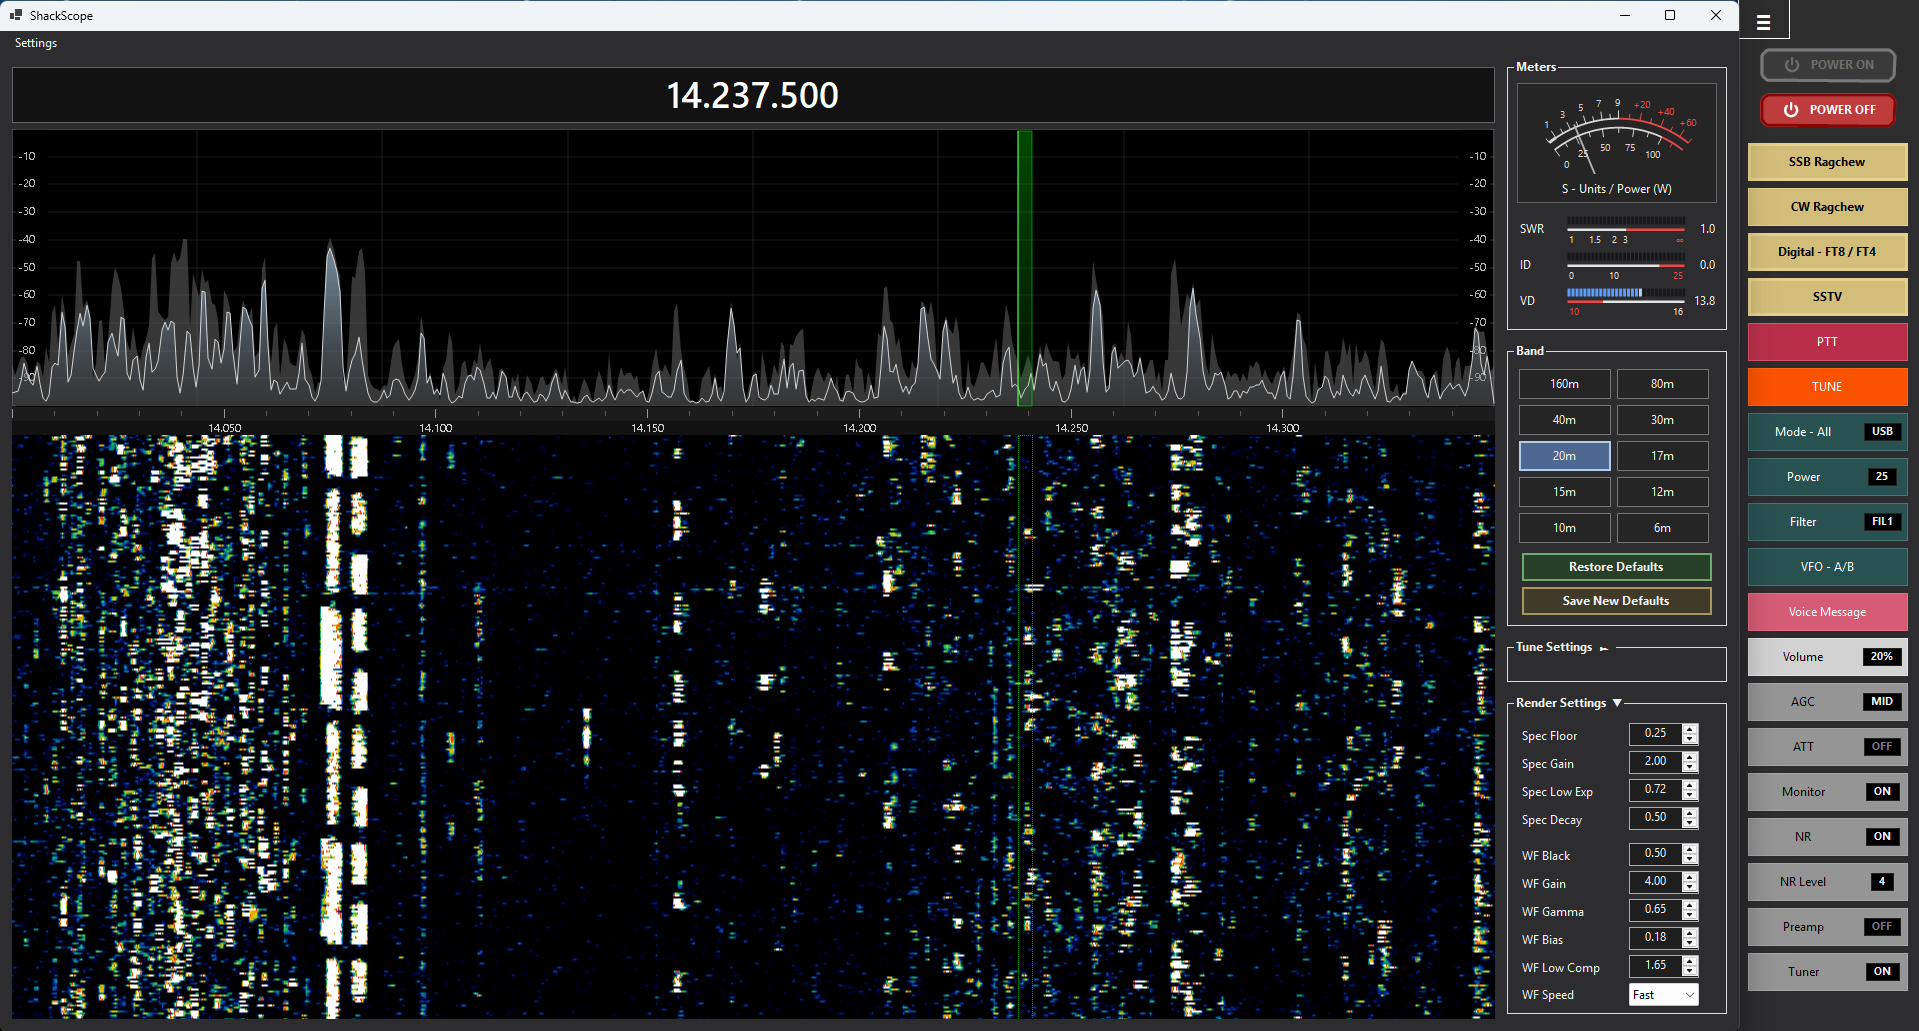Click the S-Units / Power analog meter
Screen dimensions: 1919x1031
pyautogui.click(x=1616, y=143)
